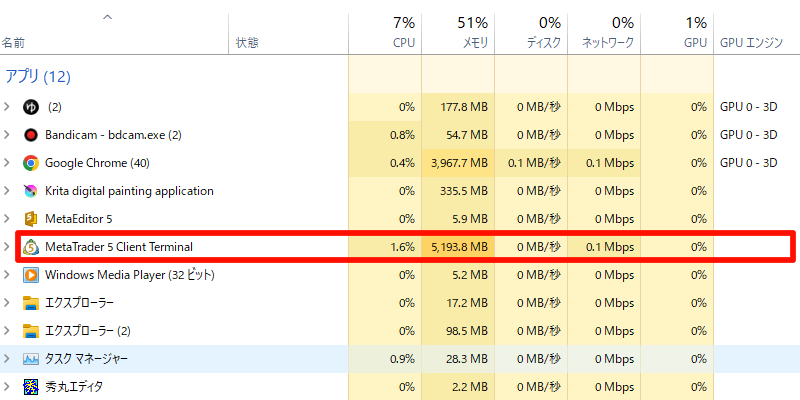
Task: Expand the Krita digital painting application row
Action: click(7, 191)
